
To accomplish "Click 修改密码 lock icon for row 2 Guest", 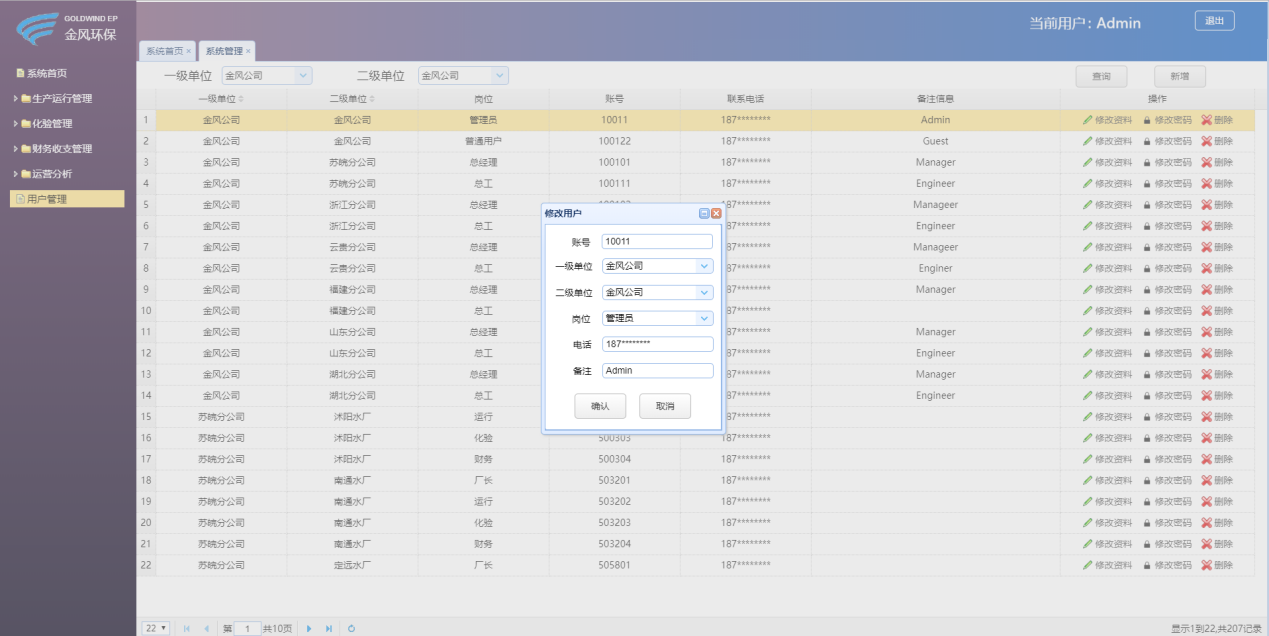I will (x=1147, y=141).
